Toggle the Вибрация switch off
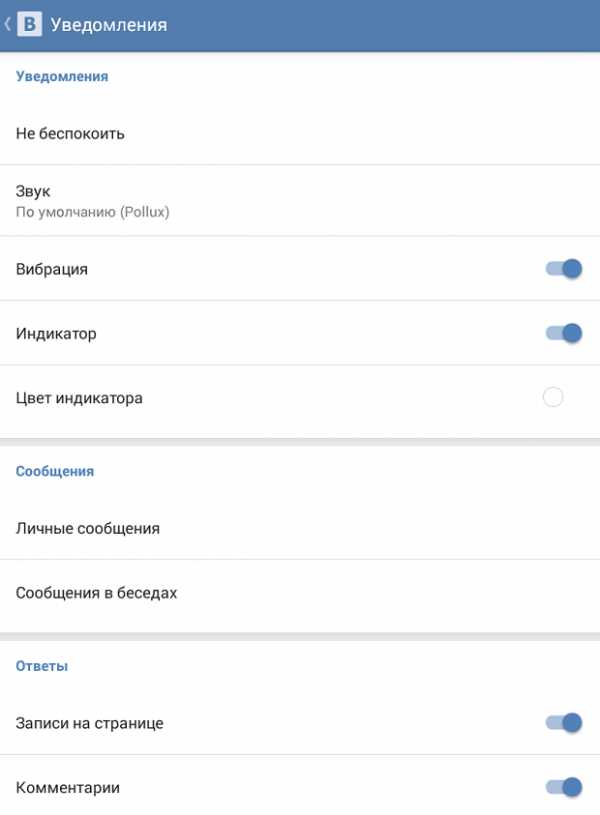Viewport: 600px width, 815px height. point(564,269)
